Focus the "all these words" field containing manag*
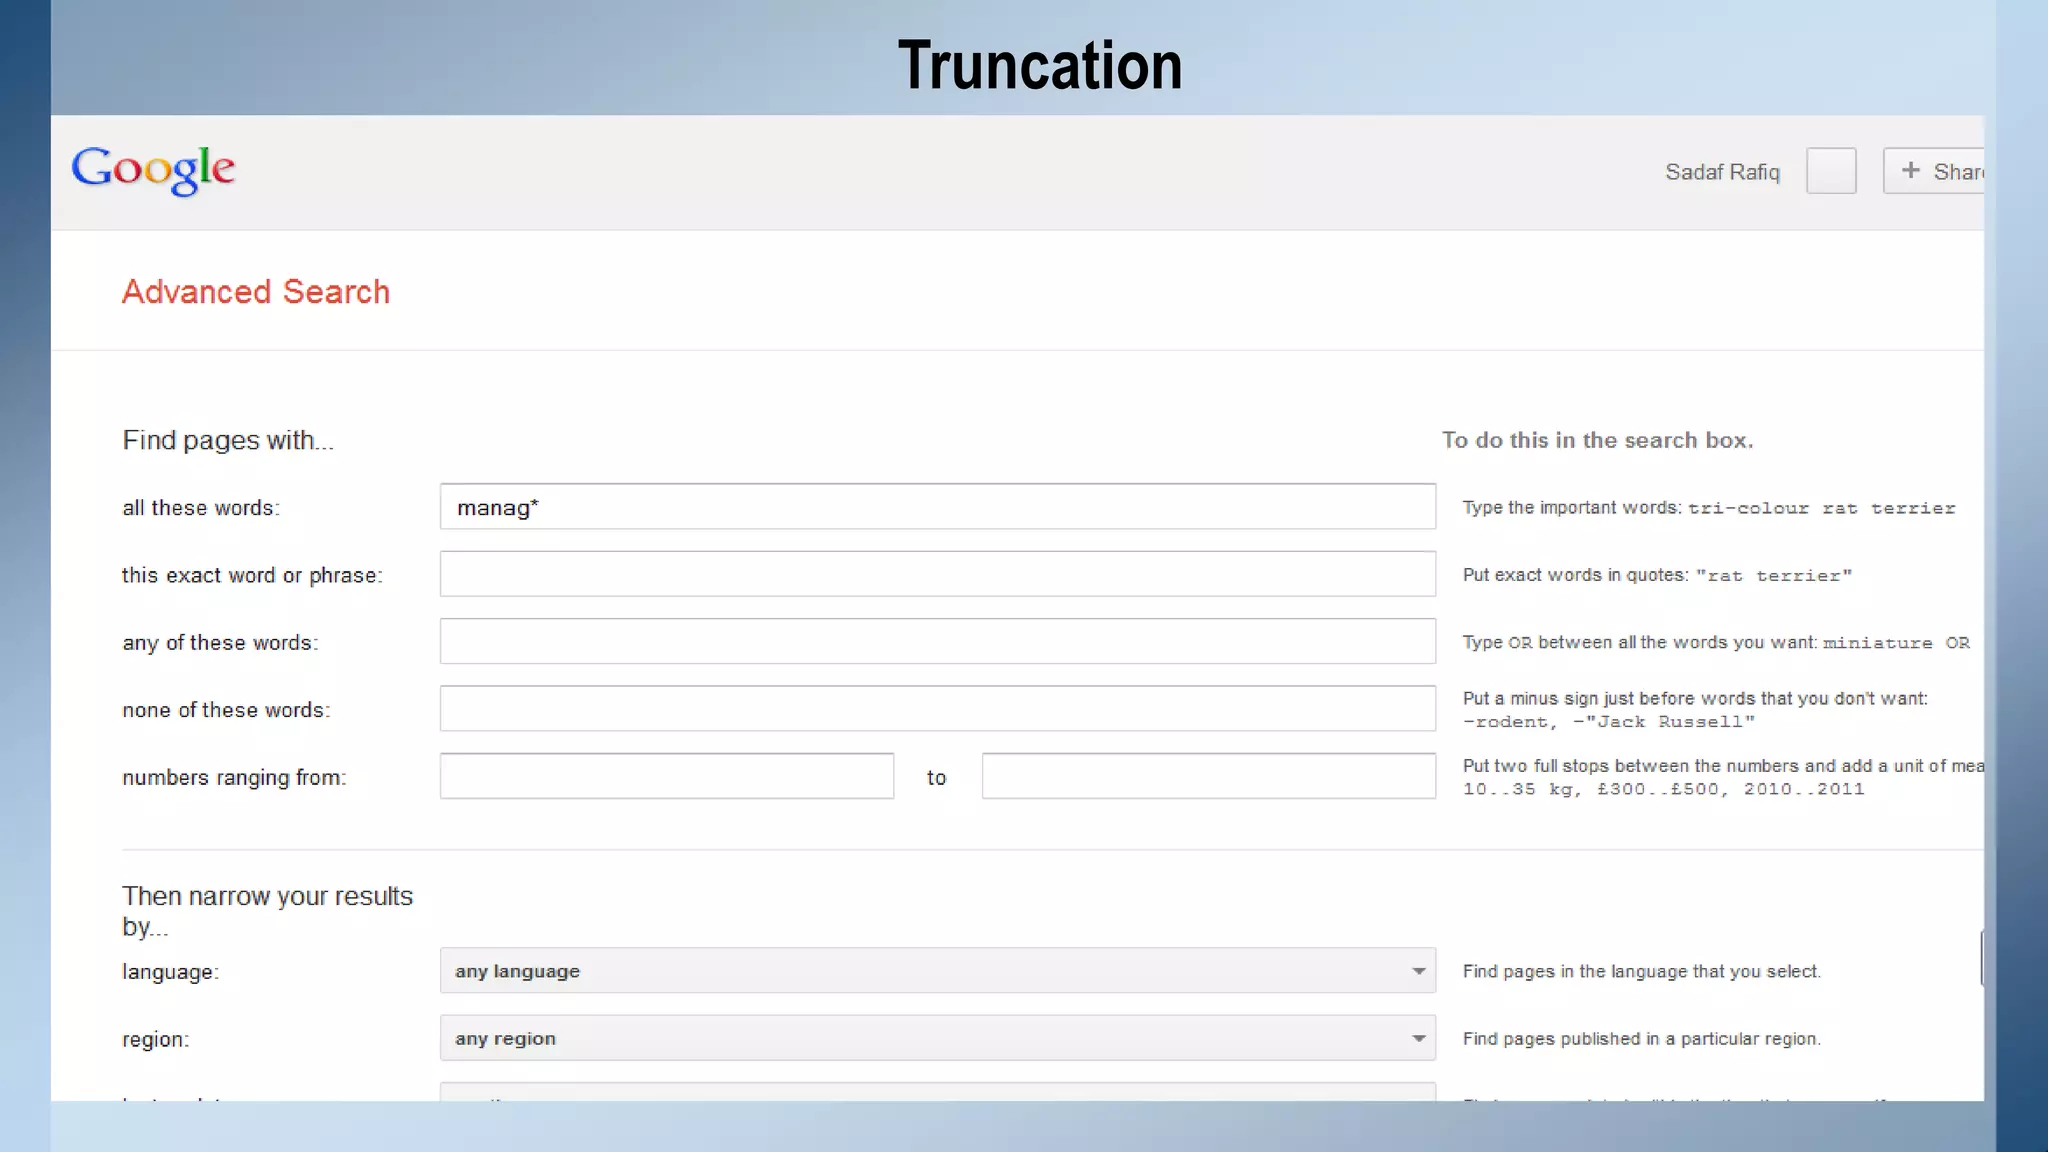Screen dimensions: 2048x1152 938,507
